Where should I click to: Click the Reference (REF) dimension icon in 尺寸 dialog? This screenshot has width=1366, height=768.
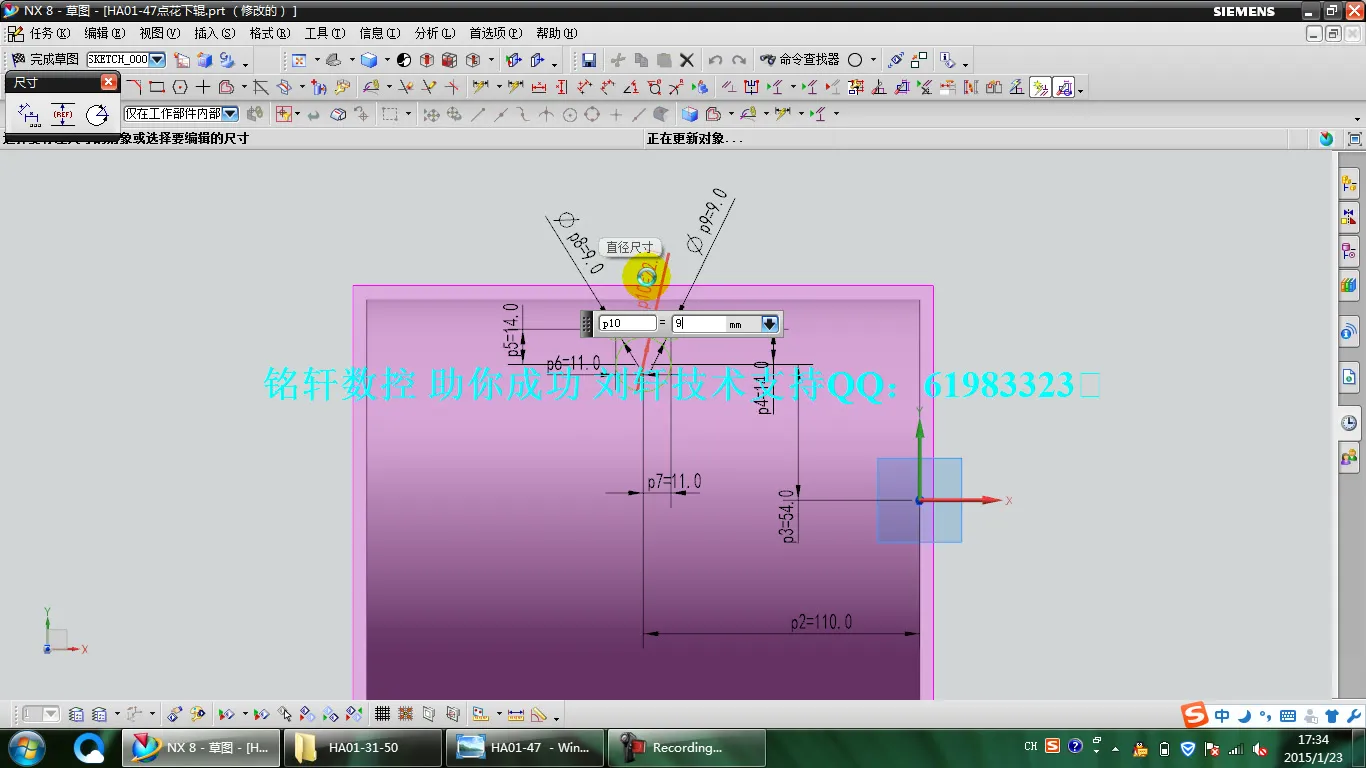click(62, 113)
